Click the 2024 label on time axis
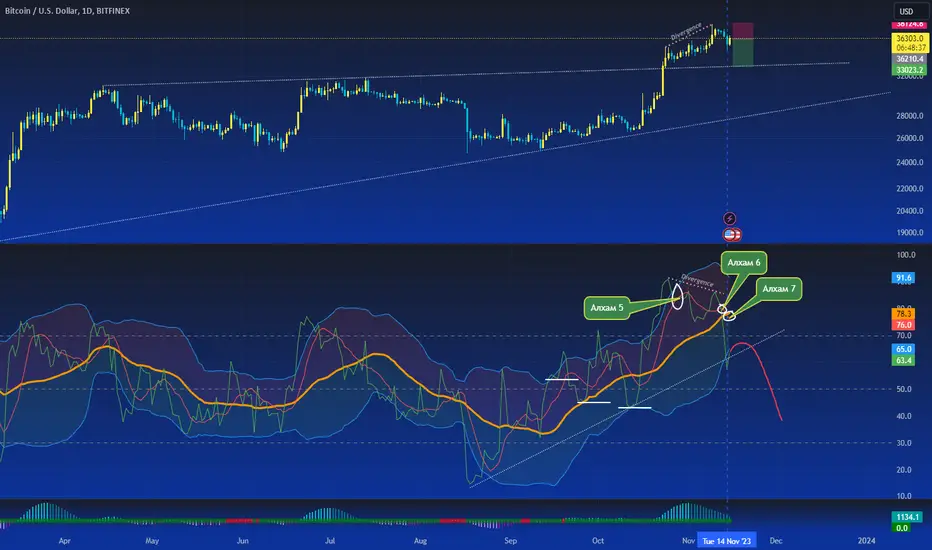The width and height of the screenshot is (932, 550). click(x=867, y=540)
